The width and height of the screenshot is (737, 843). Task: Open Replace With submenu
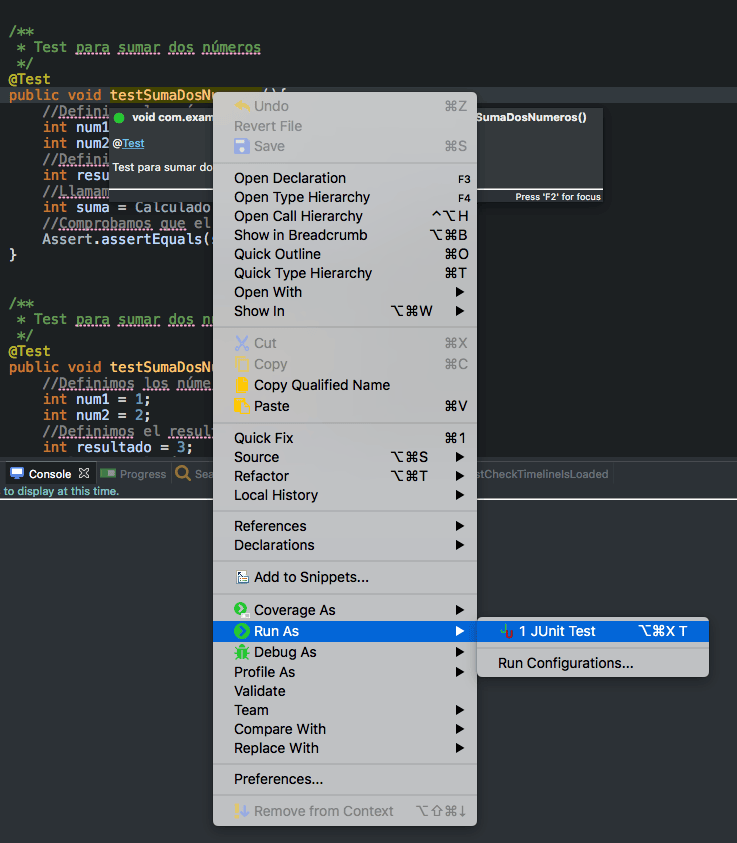tap(345, 748)
